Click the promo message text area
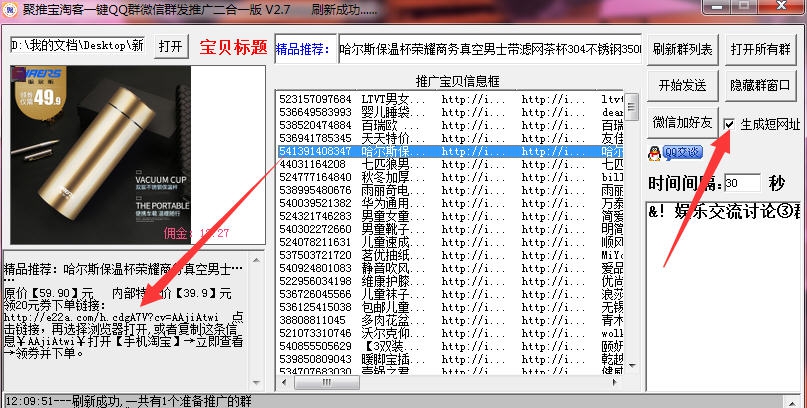Viewport: 807px width, 408px height. 124,320
